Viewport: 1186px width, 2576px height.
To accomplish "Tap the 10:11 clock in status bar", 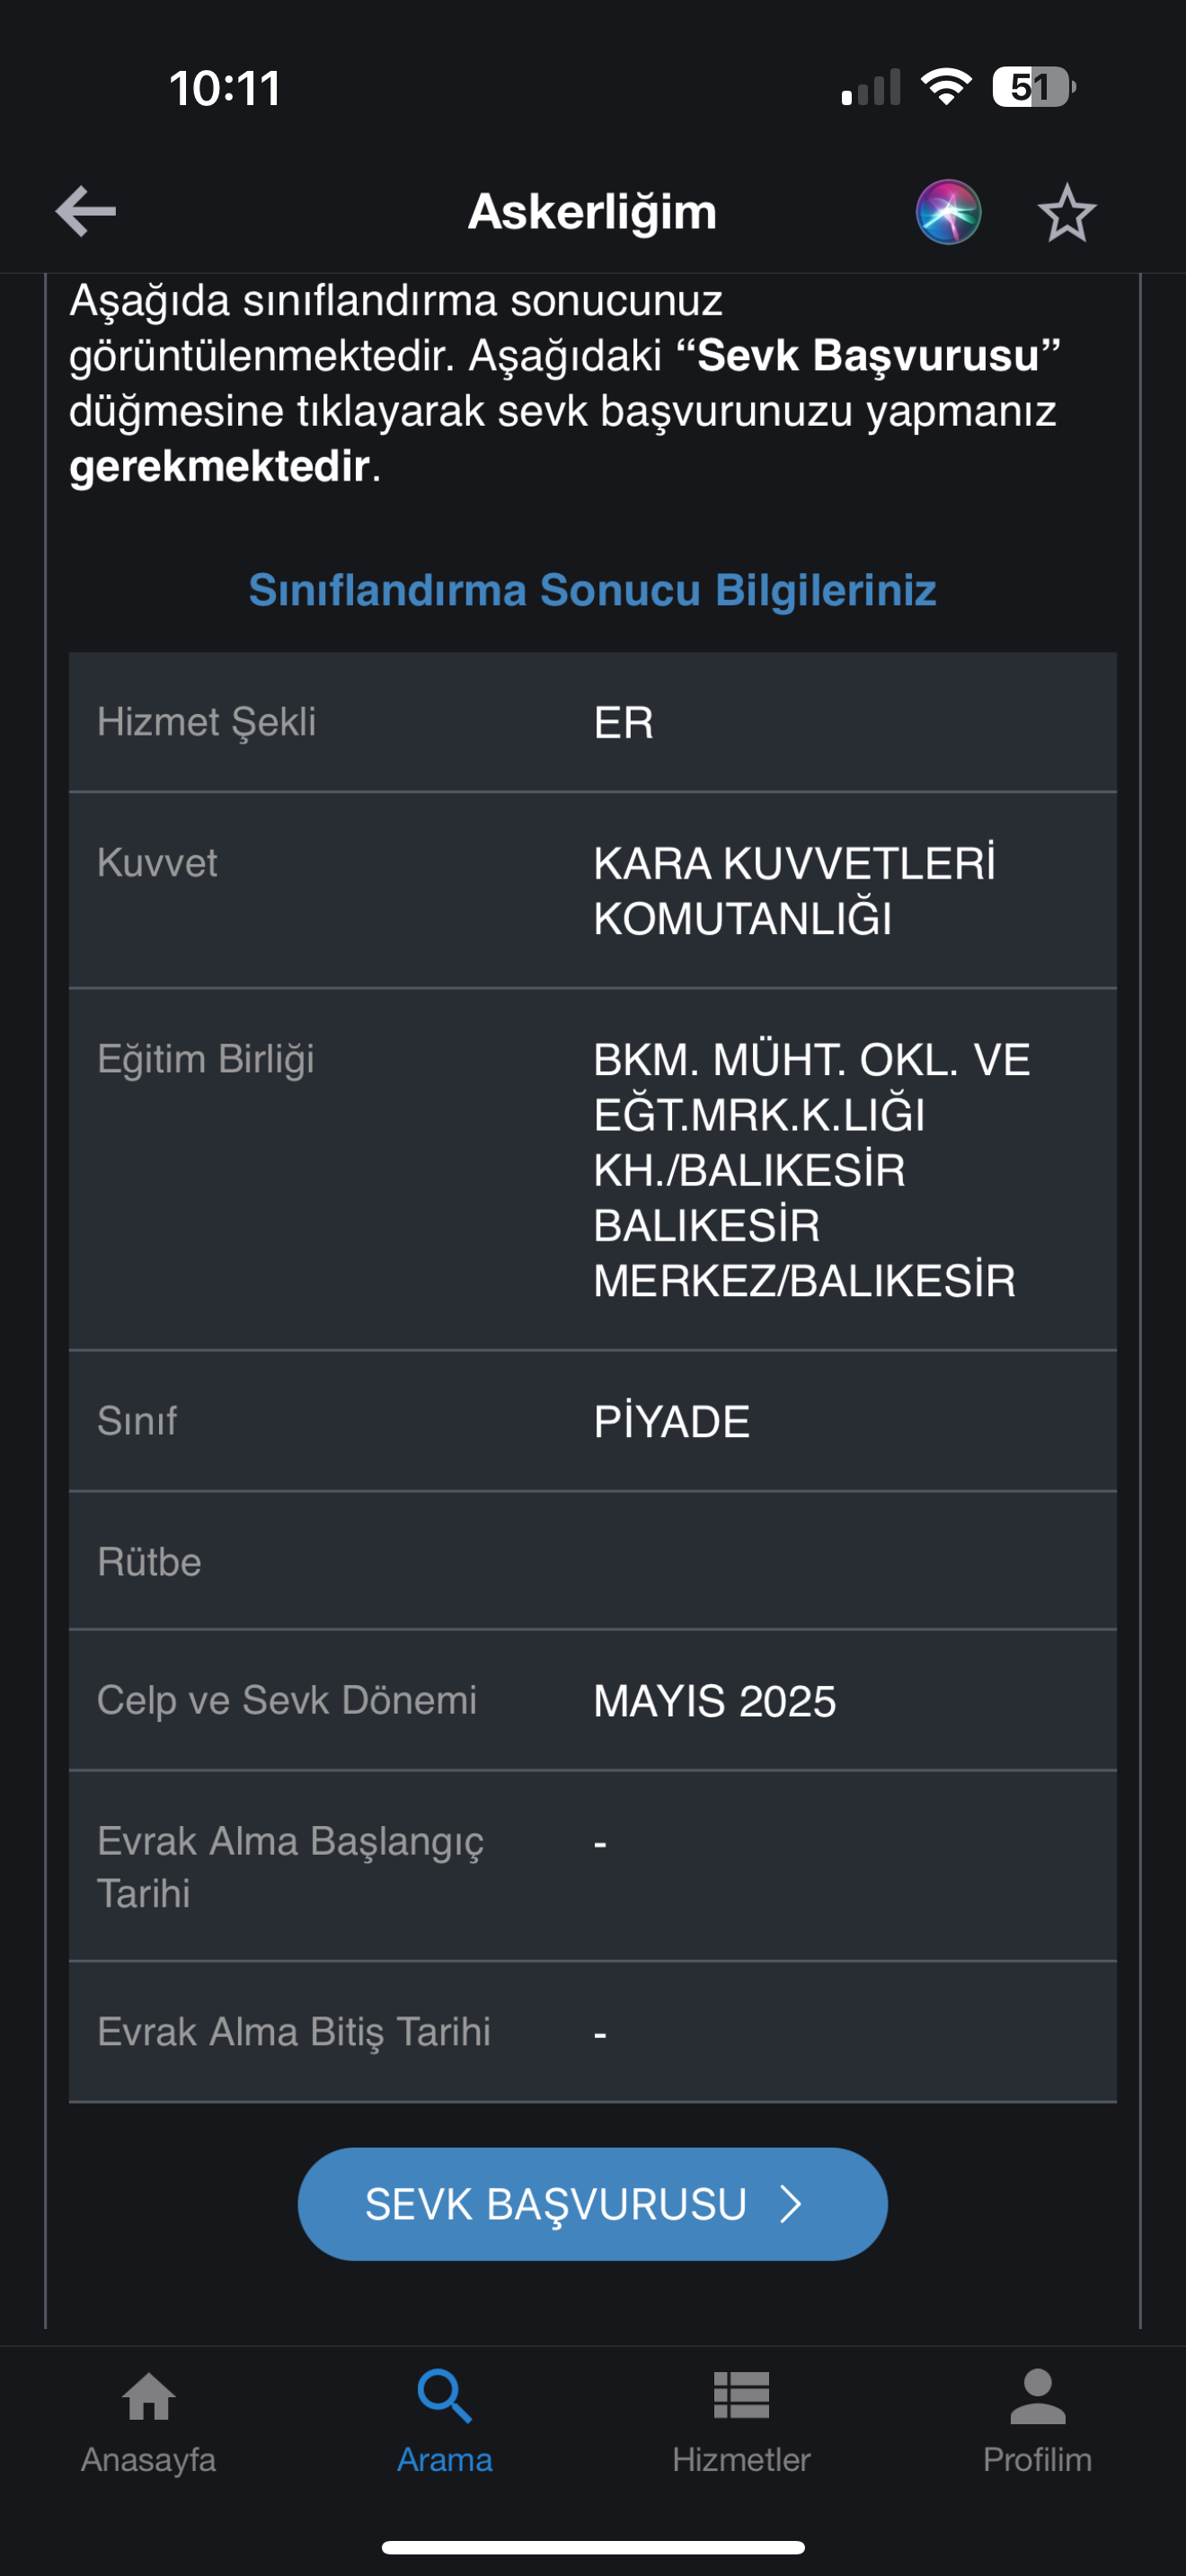I will coord(225,88).
